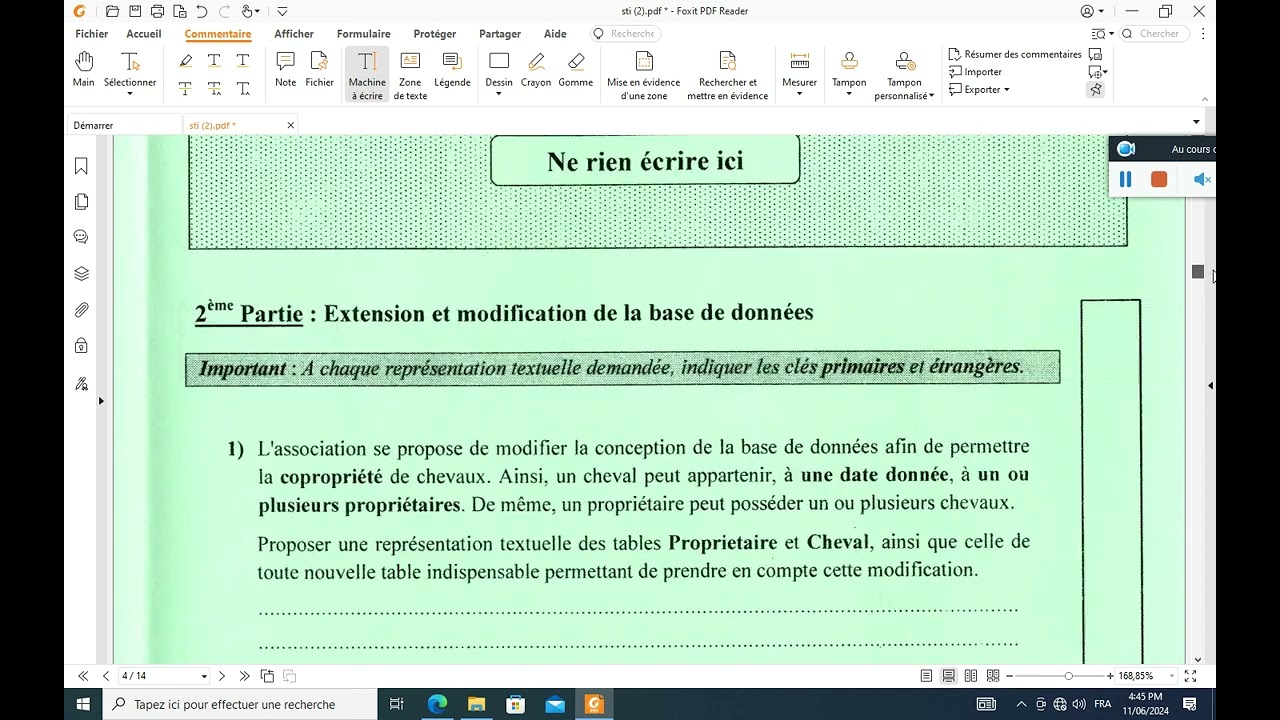
Task: Click Résumer des commentaires
Action: (x=1014, y=54)
